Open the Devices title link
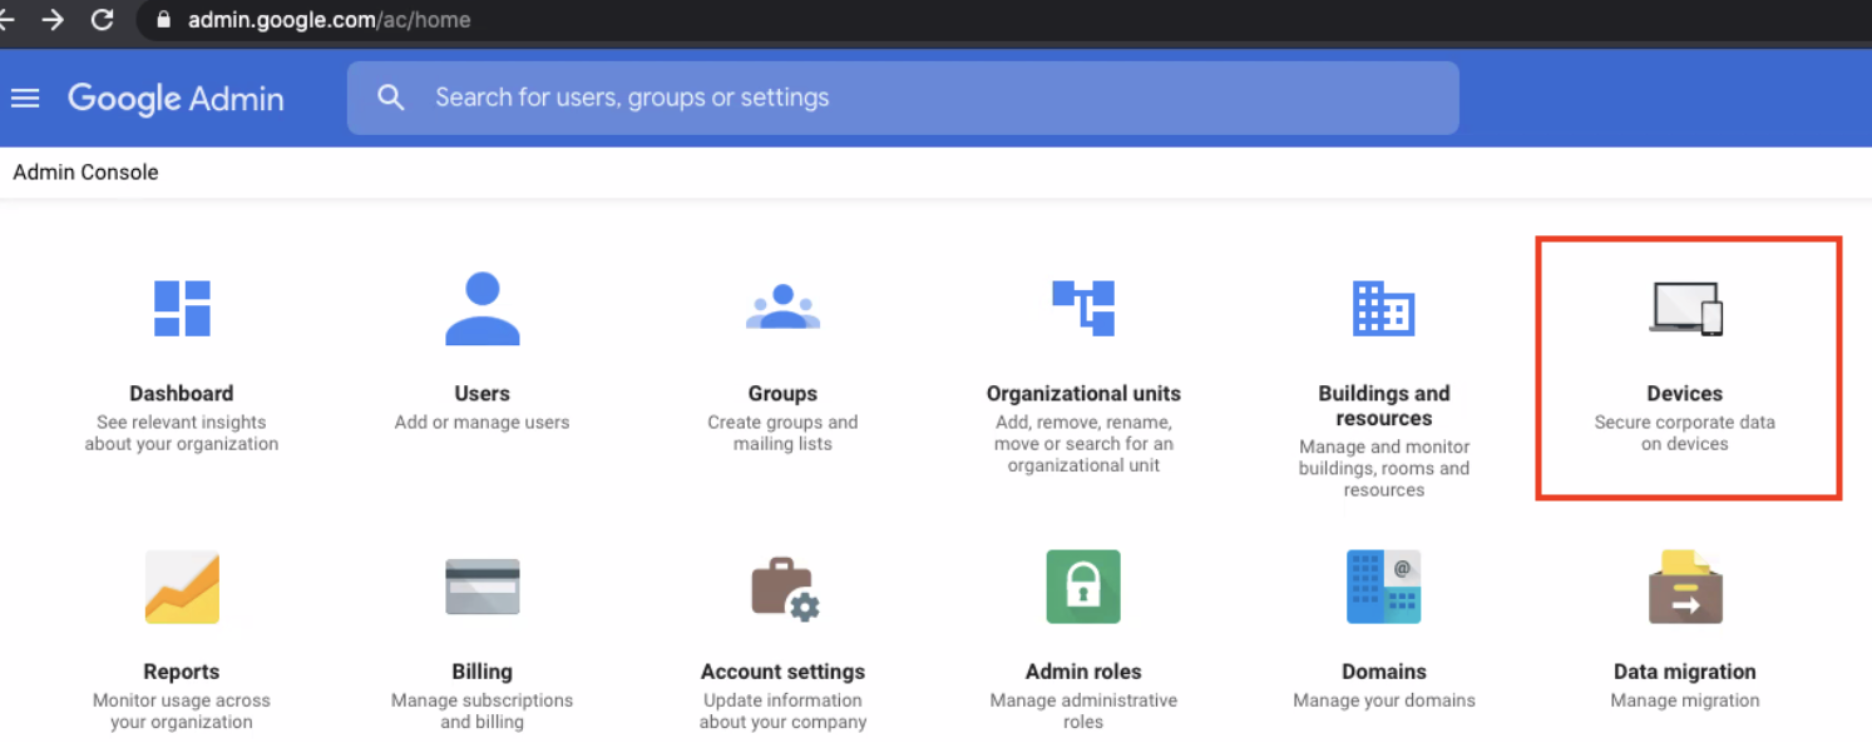The width and height of the screenshot is (1874, 742). click(x=1685, y=393)
